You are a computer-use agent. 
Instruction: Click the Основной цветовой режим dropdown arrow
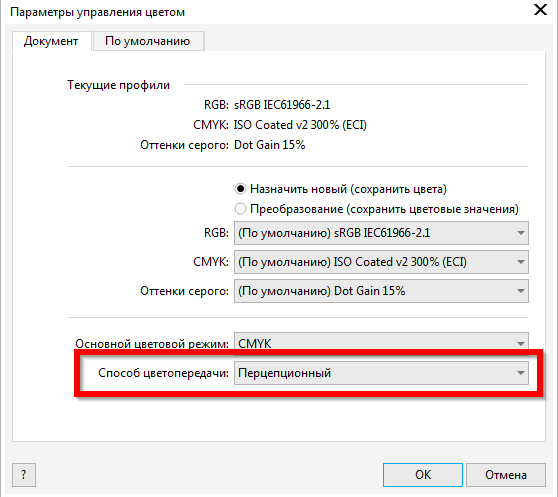(521, 344)
